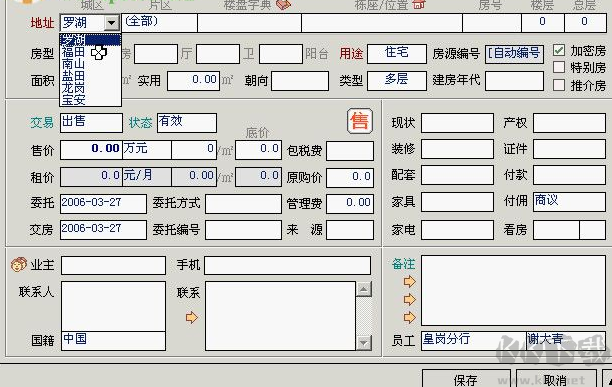Click the 看房 input field
The image size is (612, 387).
pos(557,230)
